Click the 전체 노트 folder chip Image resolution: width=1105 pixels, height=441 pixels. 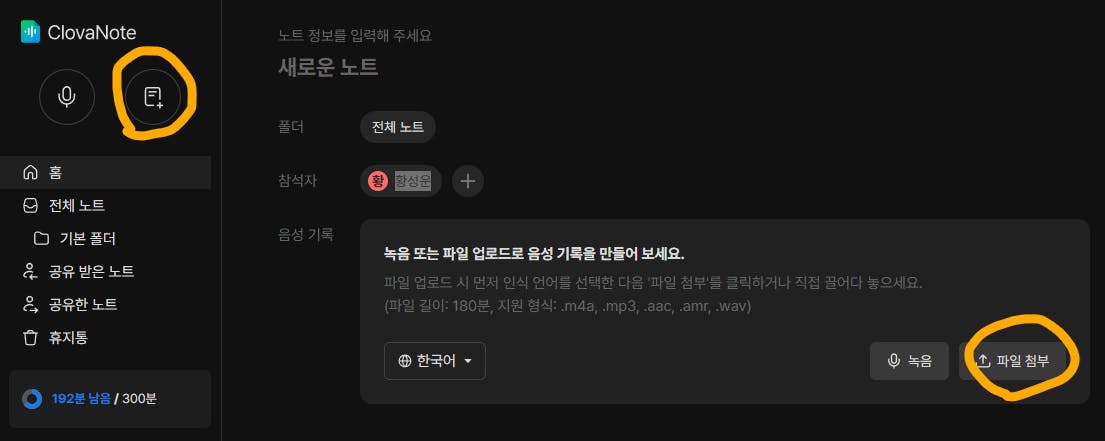(x=397, y=128)
